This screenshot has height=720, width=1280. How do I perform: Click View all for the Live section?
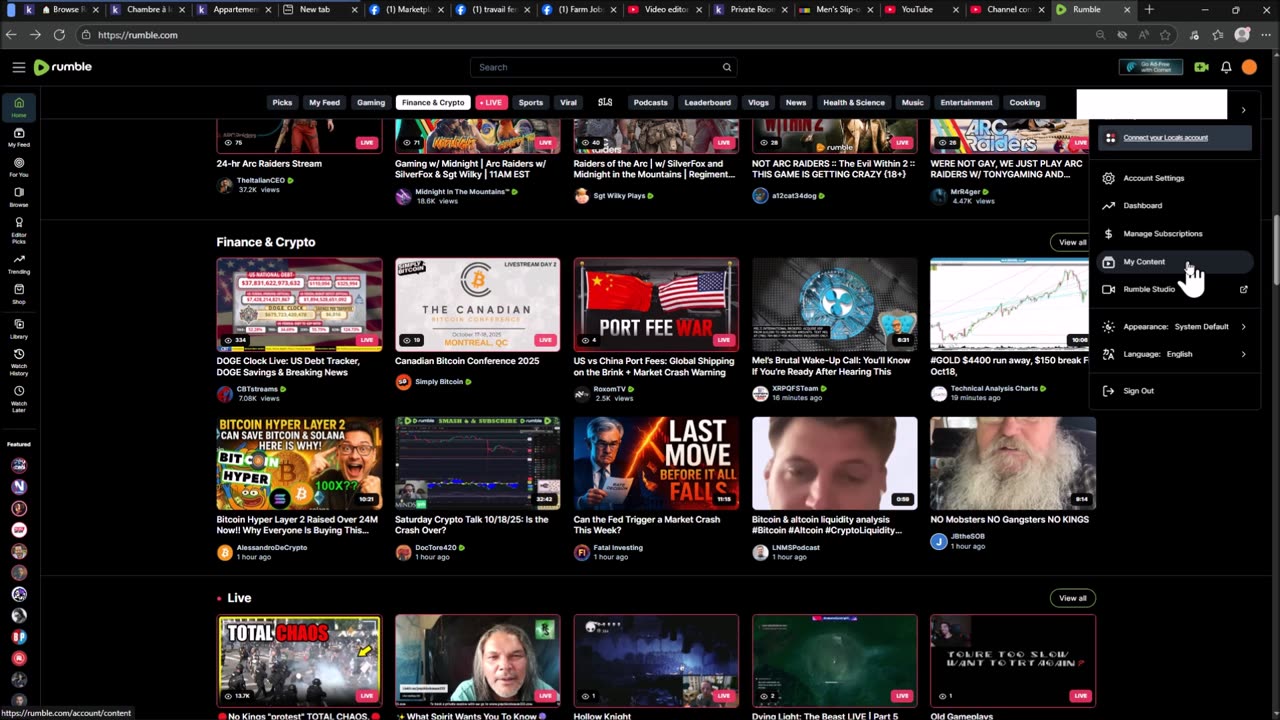(1073, 598)
